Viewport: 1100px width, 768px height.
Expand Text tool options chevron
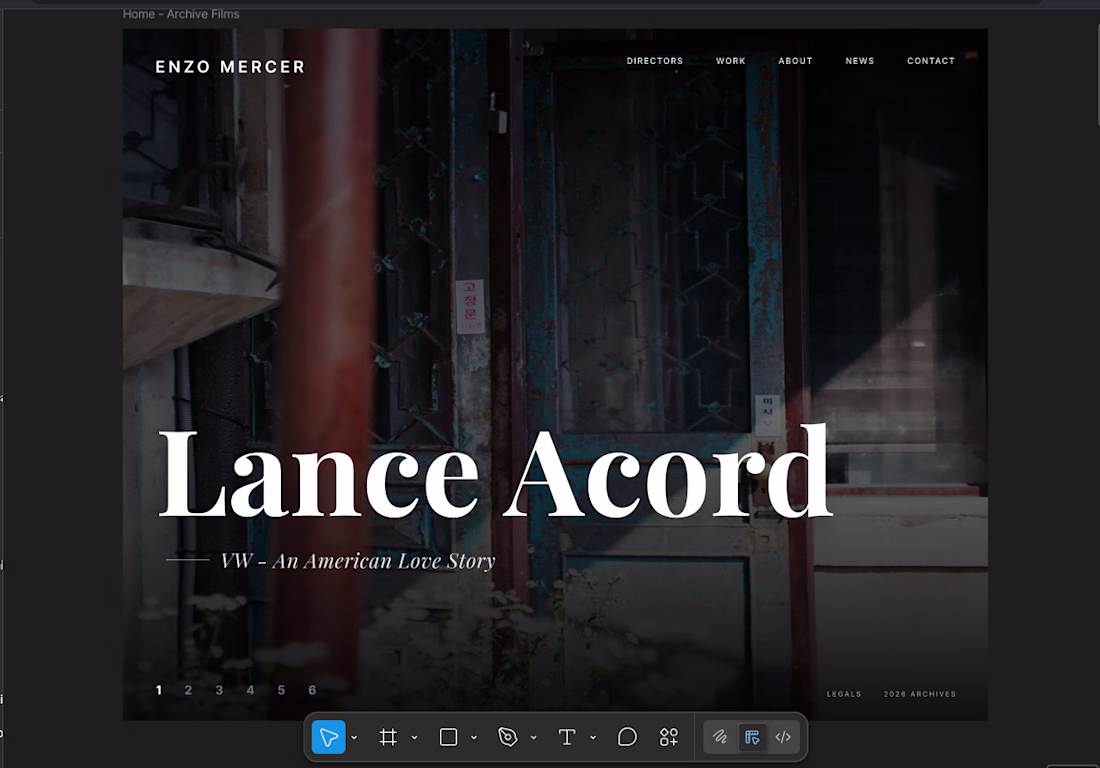593,738
